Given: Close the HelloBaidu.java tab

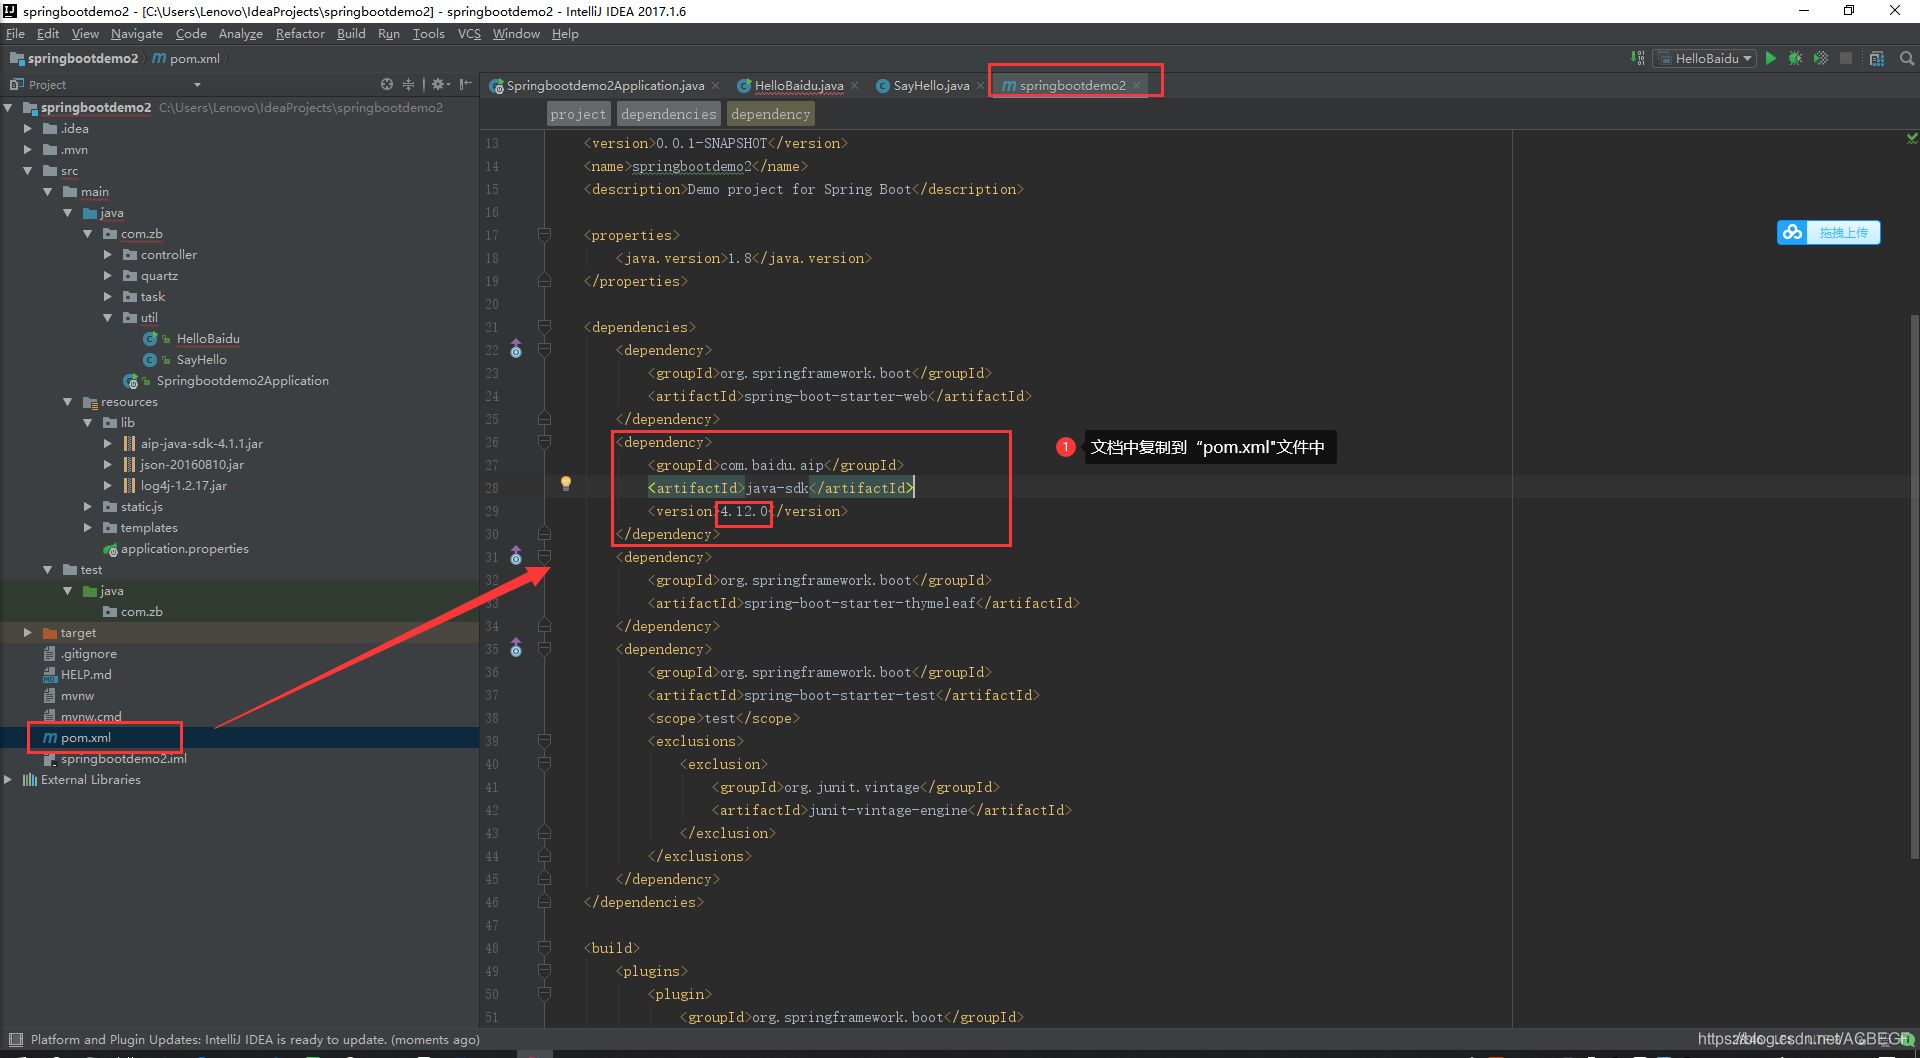Looking at the screenshot, I should click(x=854, y=86).
